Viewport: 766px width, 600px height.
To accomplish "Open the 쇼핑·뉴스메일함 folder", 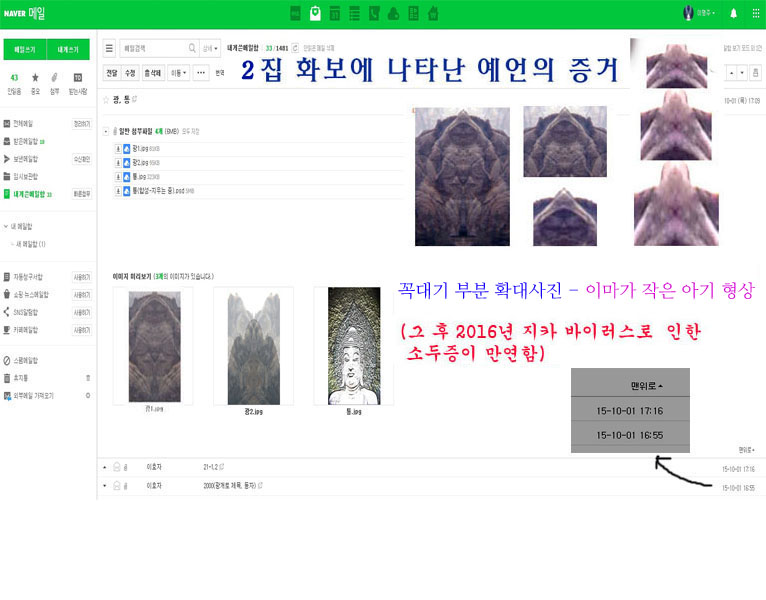I will coord(31,295).
